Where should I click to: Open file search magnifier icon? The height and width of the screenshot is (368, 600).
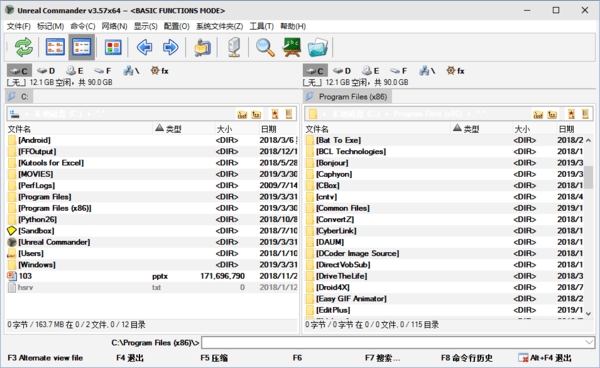pos(265,47)
